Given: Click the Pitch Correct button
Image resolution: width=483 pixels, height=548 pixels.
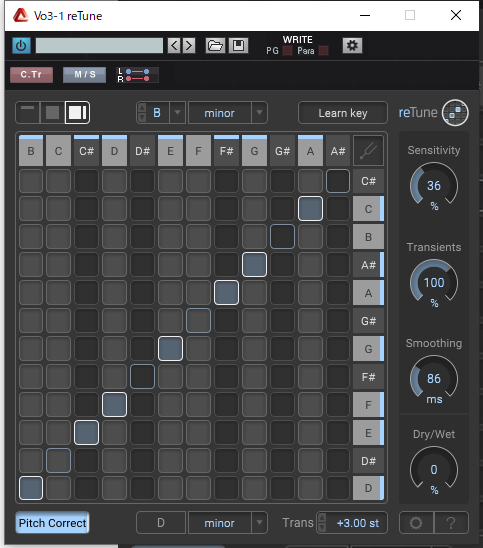Looking at the screenshot, I should [x=52, y=523].
